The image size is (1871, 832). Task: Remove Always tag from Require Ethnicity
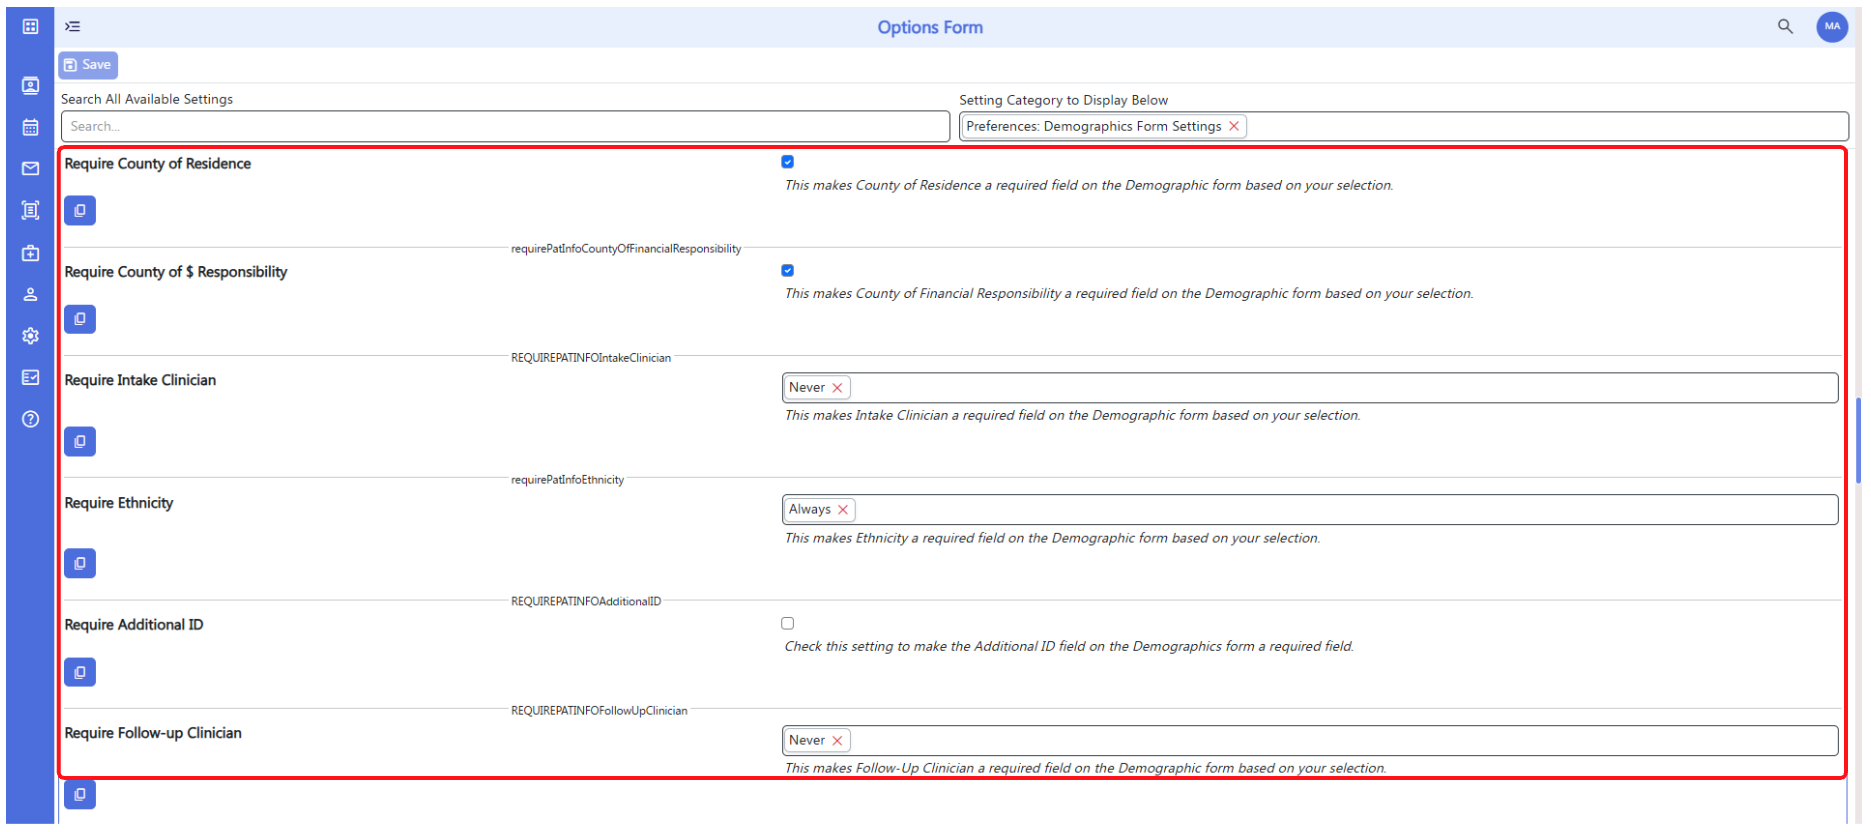click(x=843, y=510)
